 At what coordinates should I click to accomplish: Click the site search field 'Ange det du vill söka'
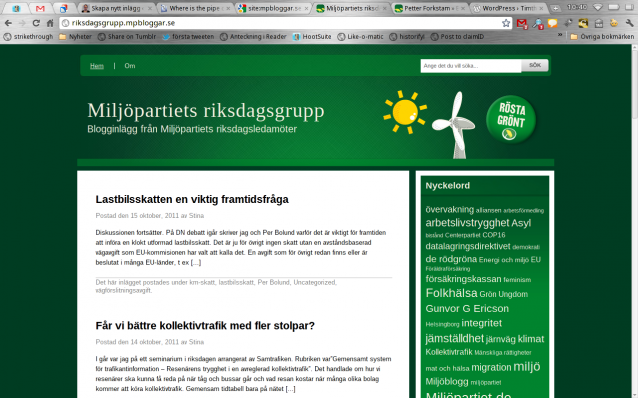[x=471, y=66]
